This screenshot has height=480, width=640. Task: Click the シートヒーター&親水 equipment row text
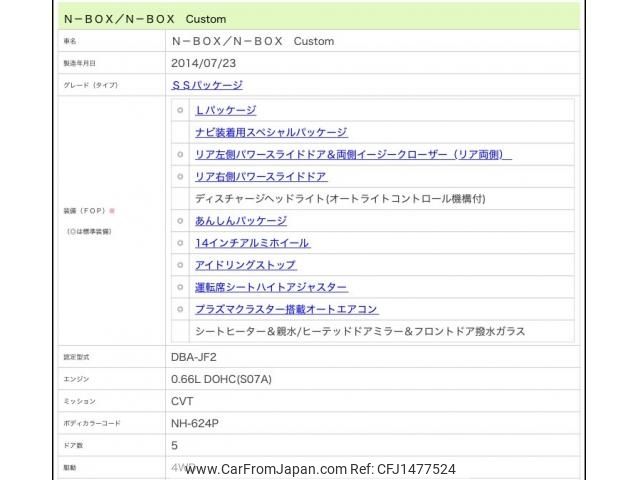coord(360,331)
